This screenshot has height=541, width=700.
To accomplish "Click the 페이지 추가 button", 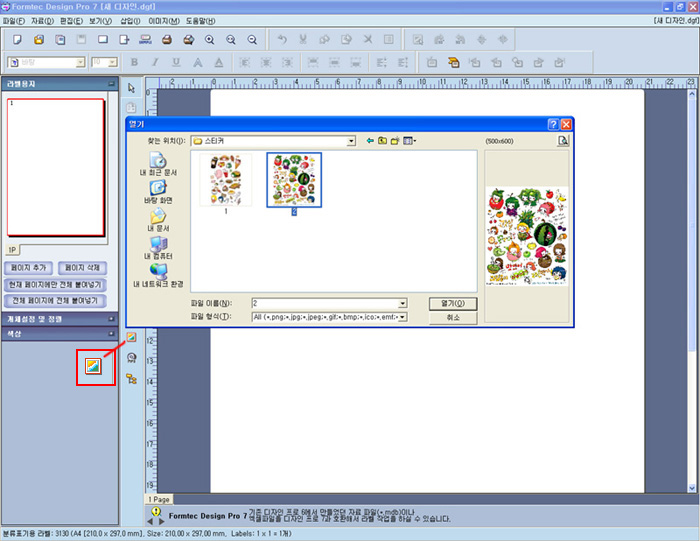I will pyautogui.click(x=29, y=268).
